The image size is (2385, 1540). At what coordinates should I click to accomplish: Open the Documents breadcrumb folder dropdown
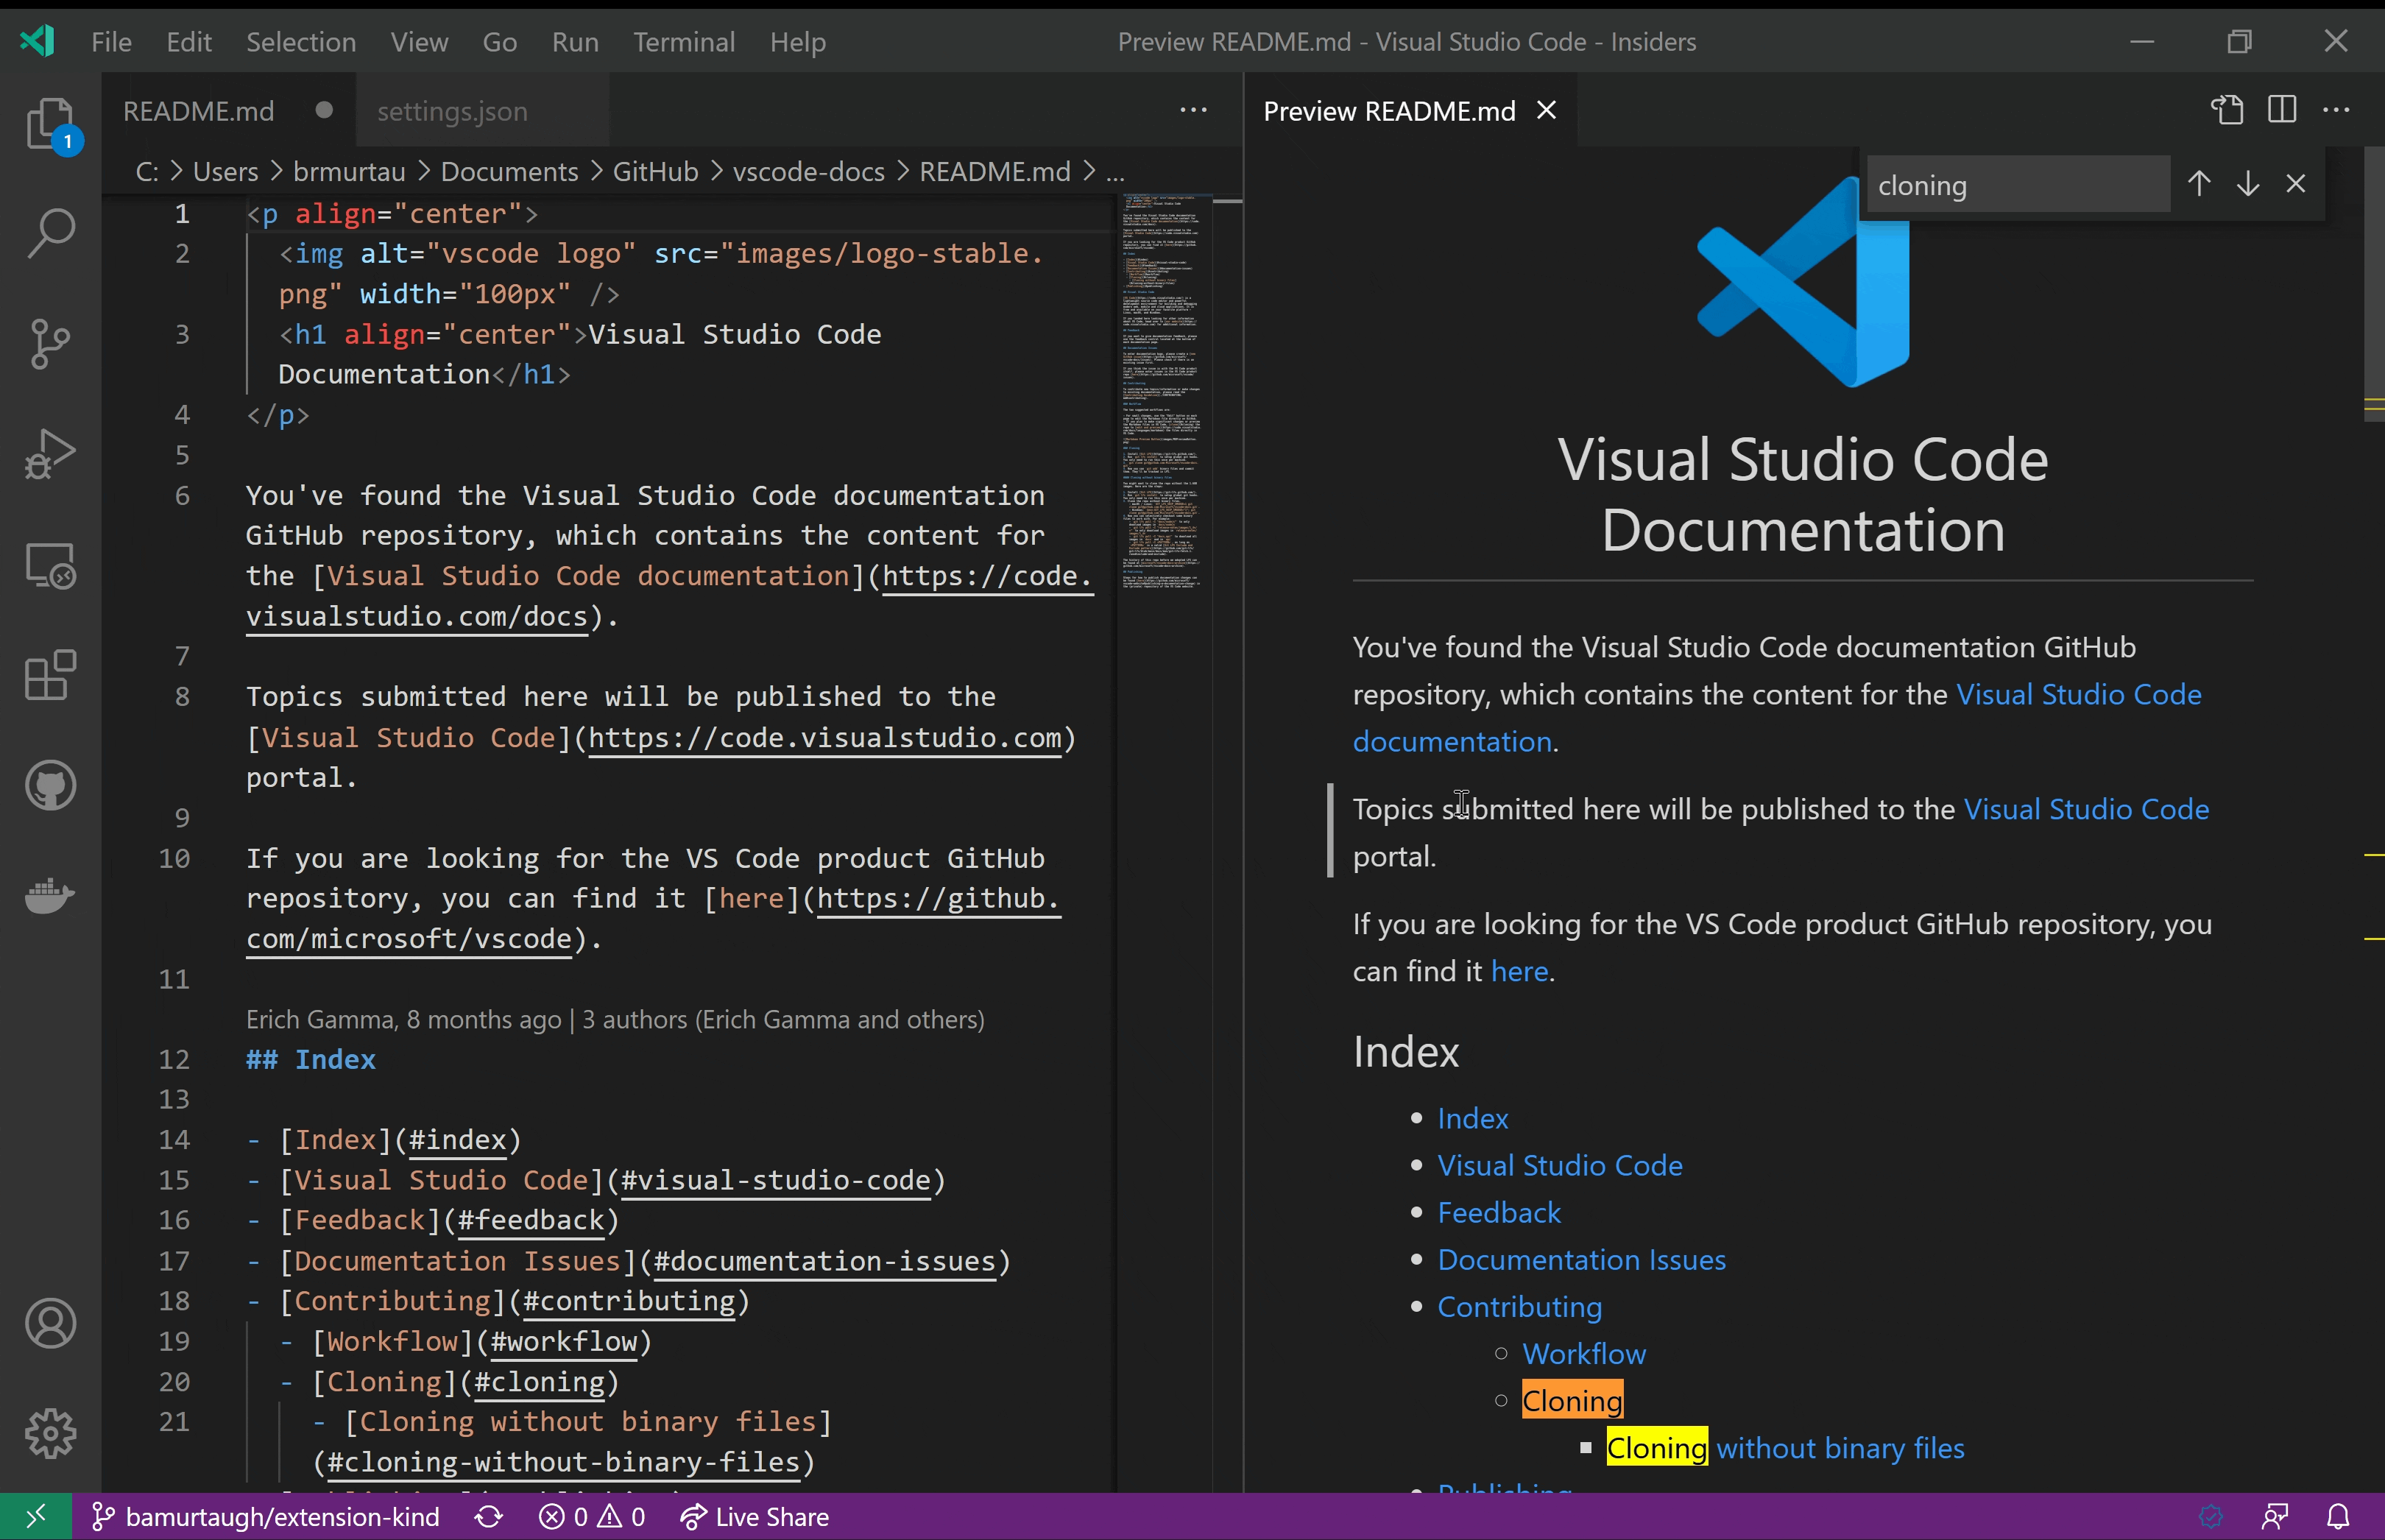tap(509, 172)
